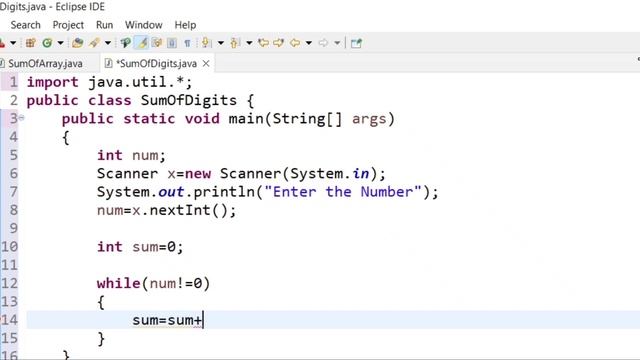Click 'main(String[] args)' on line 3
Viewport: 640px width, 360px height.
pyautogui.click(x=311, y=119)
